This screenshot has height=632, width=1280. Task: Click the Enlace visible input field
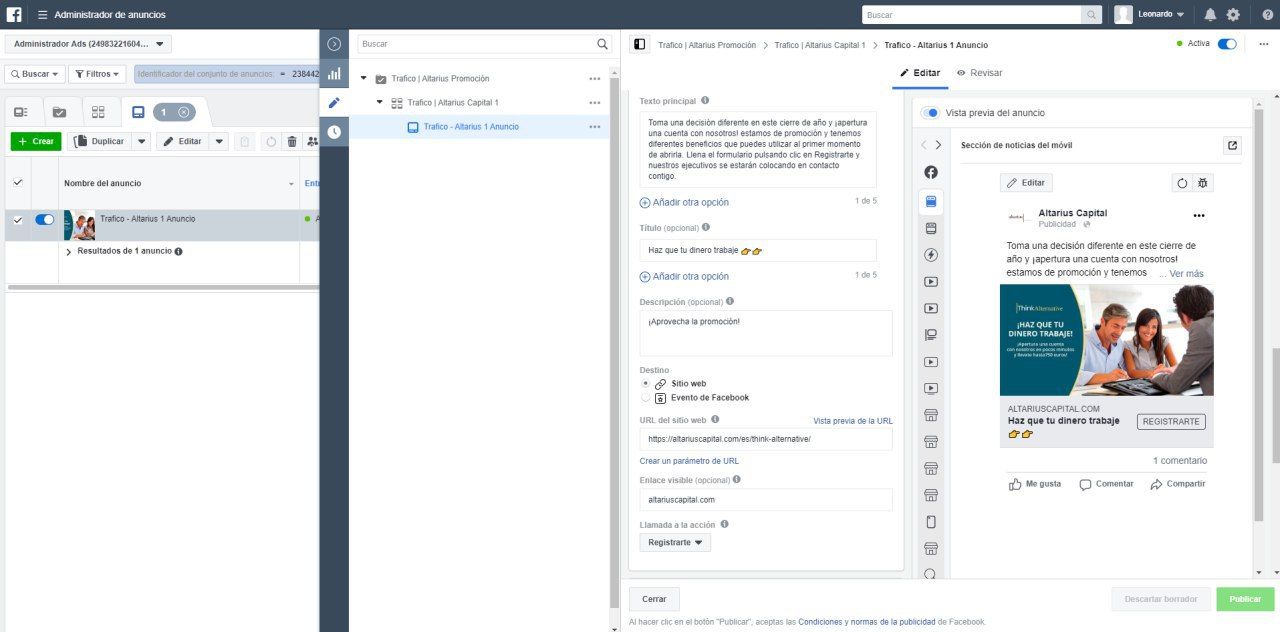(766, 500)
